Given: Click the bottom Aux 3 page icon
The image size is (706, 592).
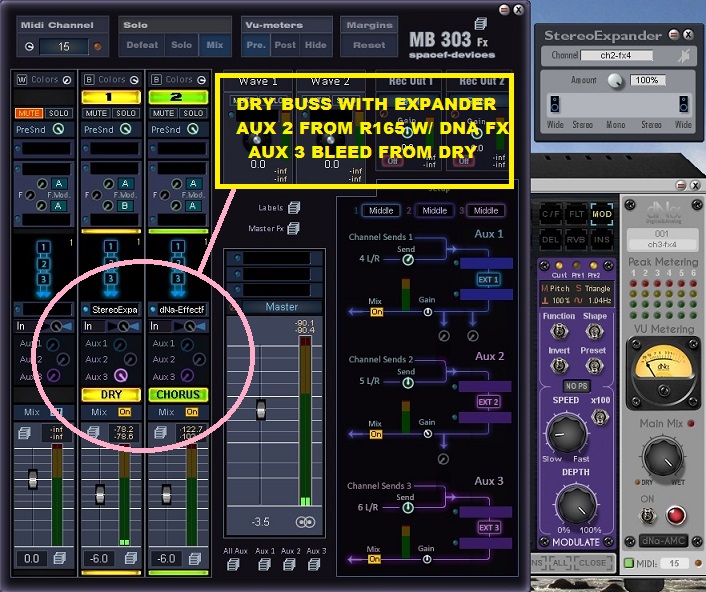Looking at the screenshot, I should (x=314, y=564).
